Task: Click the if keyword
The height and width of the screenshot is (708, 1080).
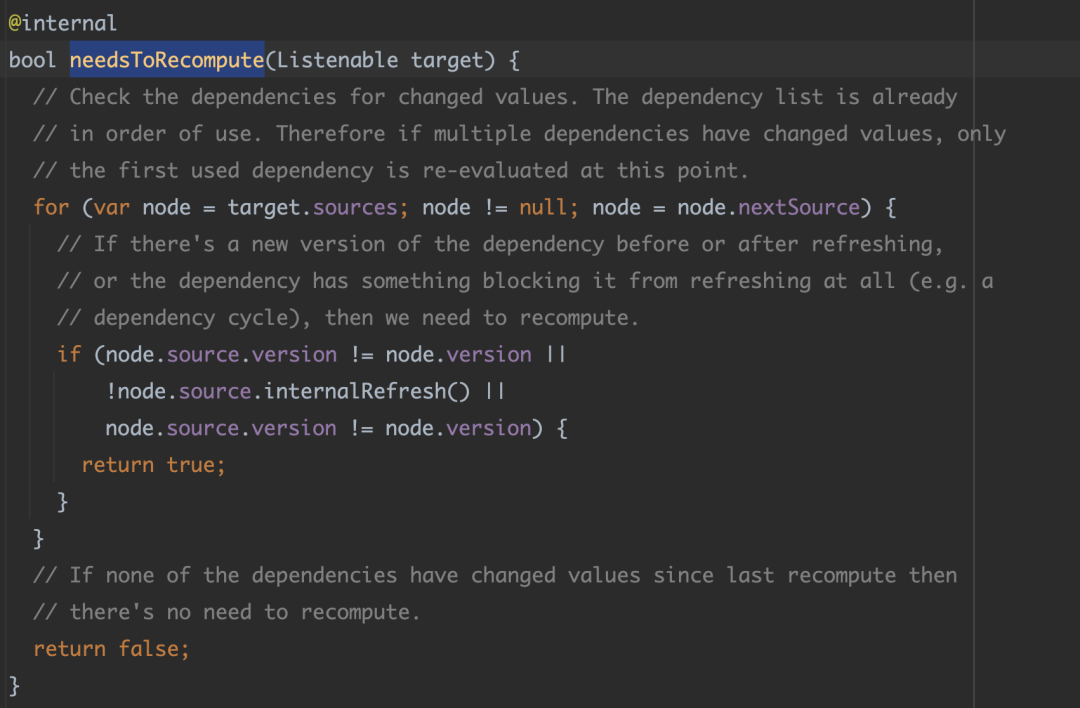Action: tap(69, 355)
